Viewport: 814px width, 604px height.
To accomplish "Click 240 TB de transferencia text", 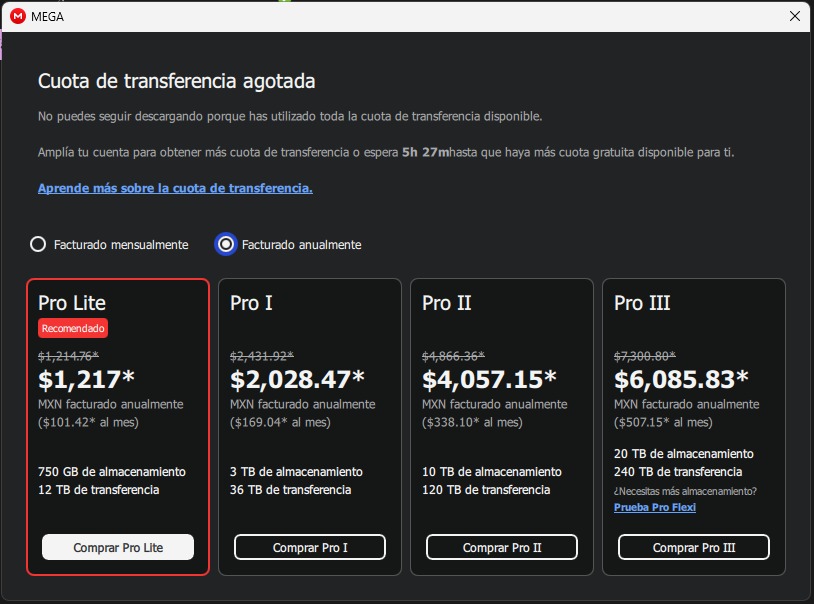I will pyautogui.click(x=678, y=472).
